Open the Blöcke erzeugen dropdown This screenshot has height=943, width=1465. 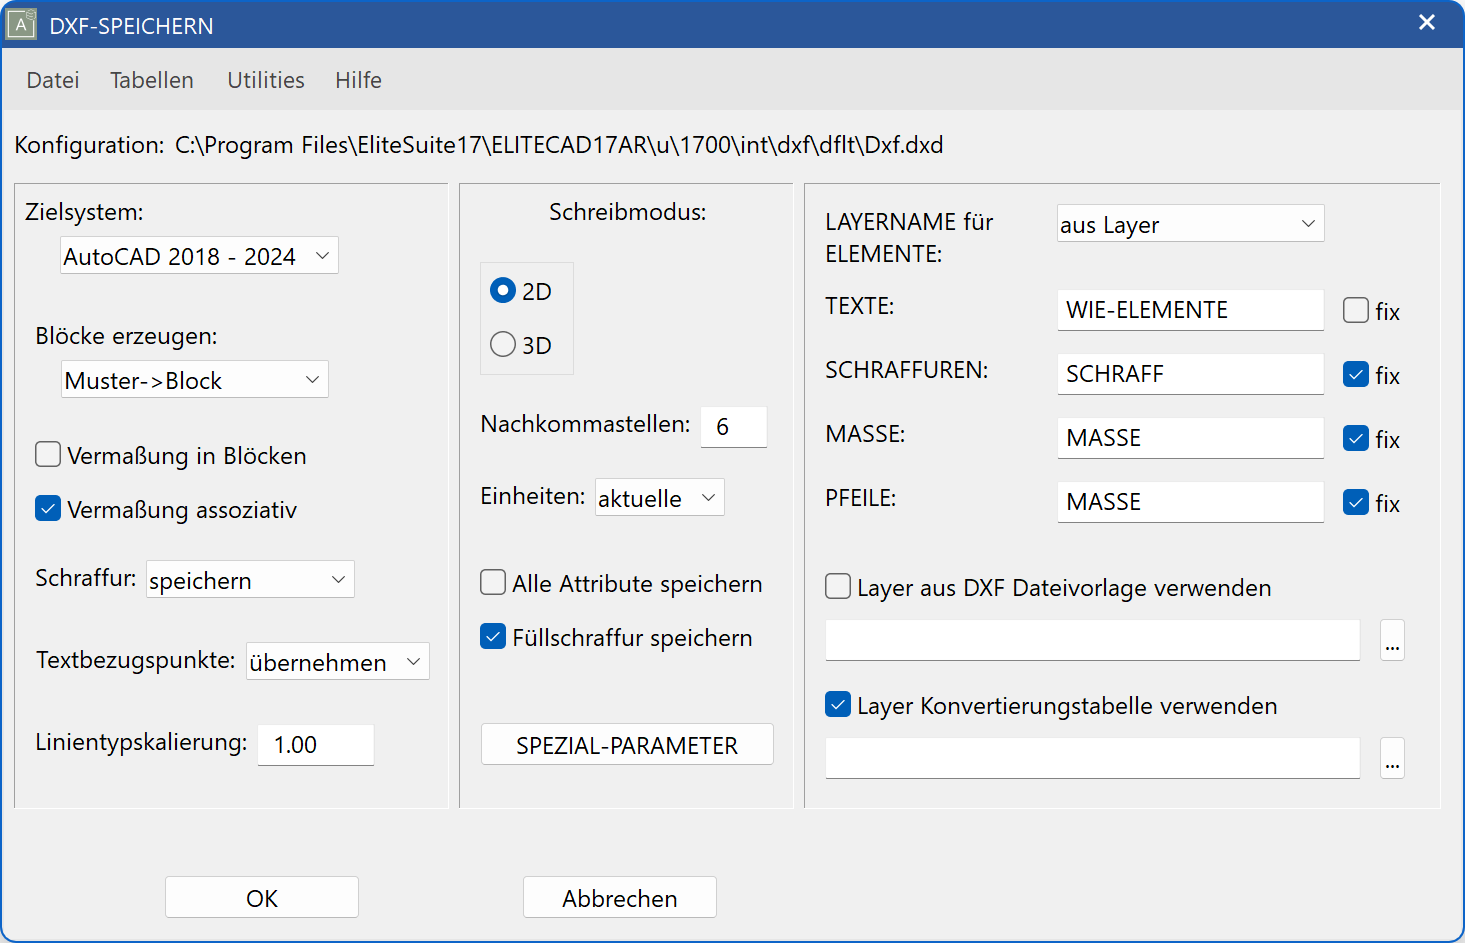point(194,379)
